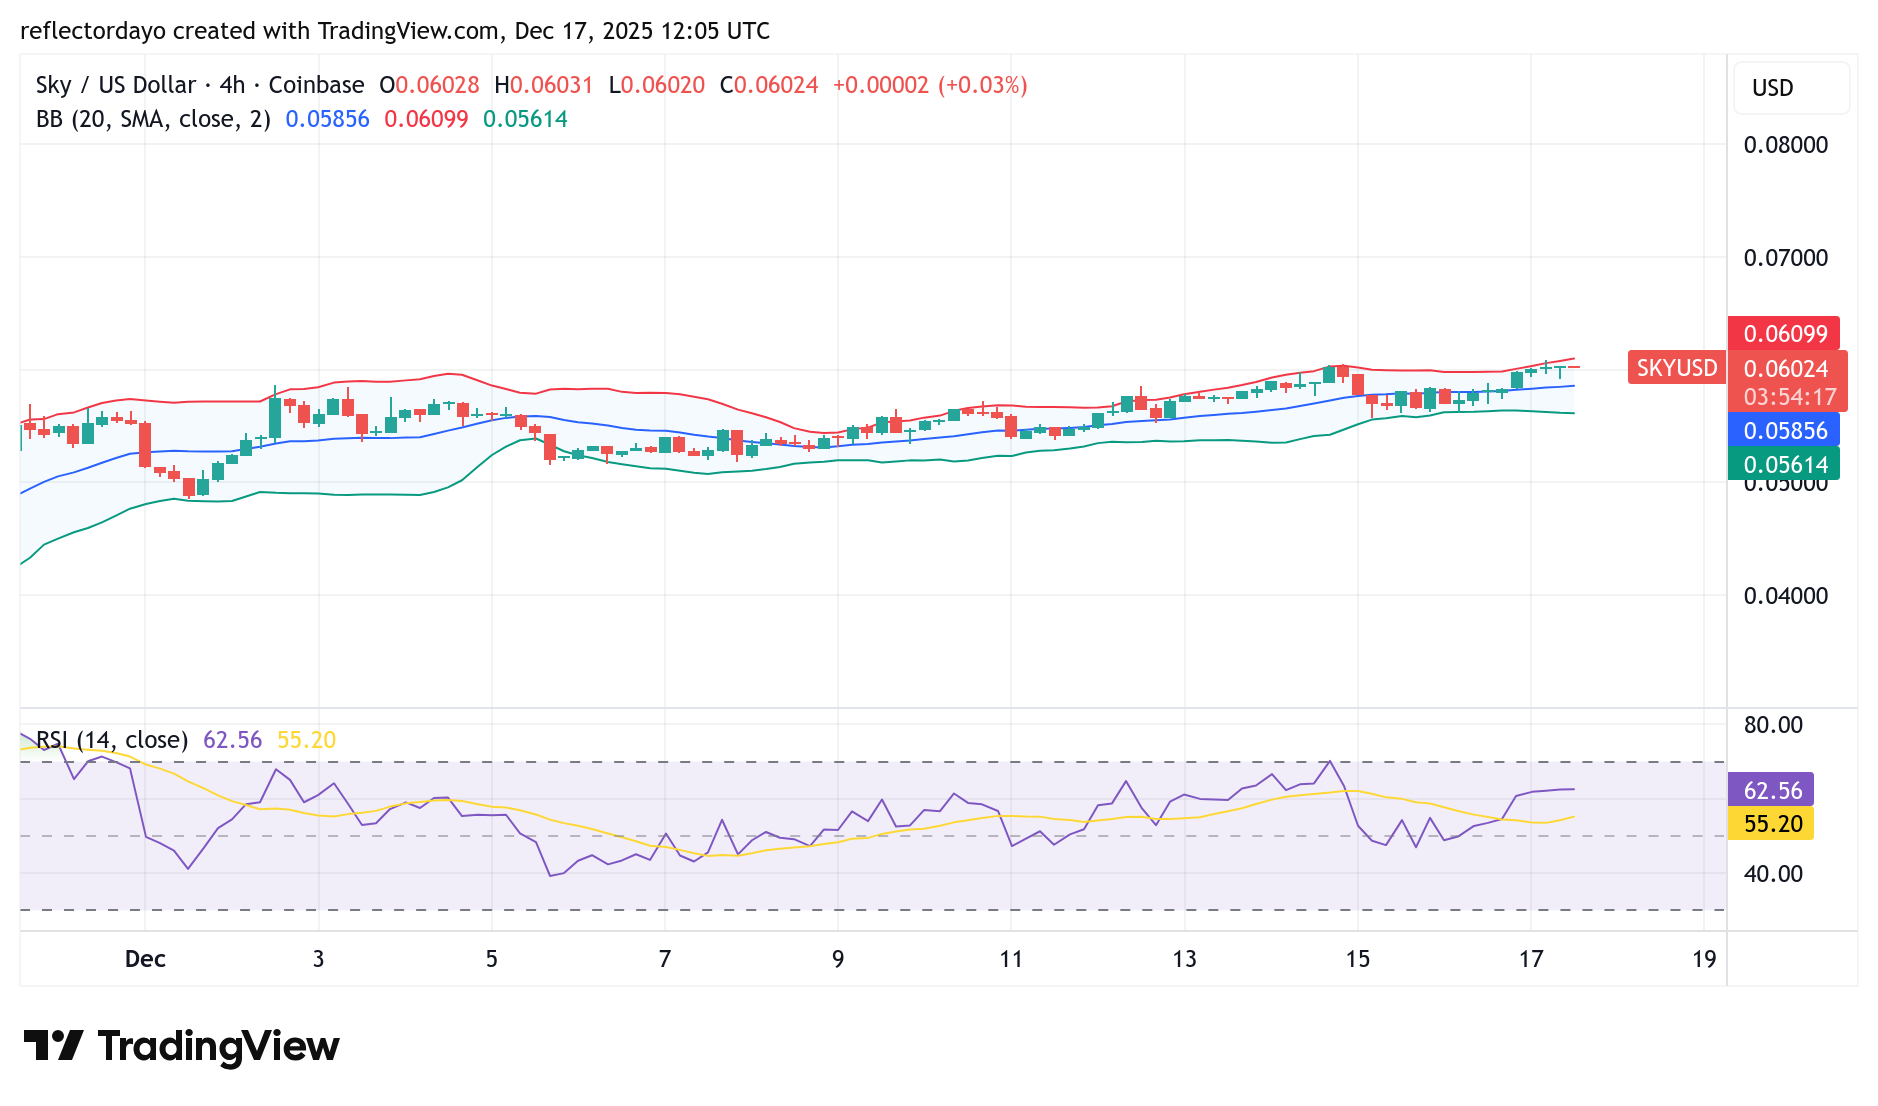Click the +0.00002 (+0.03%) change value

pyautogui.click(x=930, y=85)
